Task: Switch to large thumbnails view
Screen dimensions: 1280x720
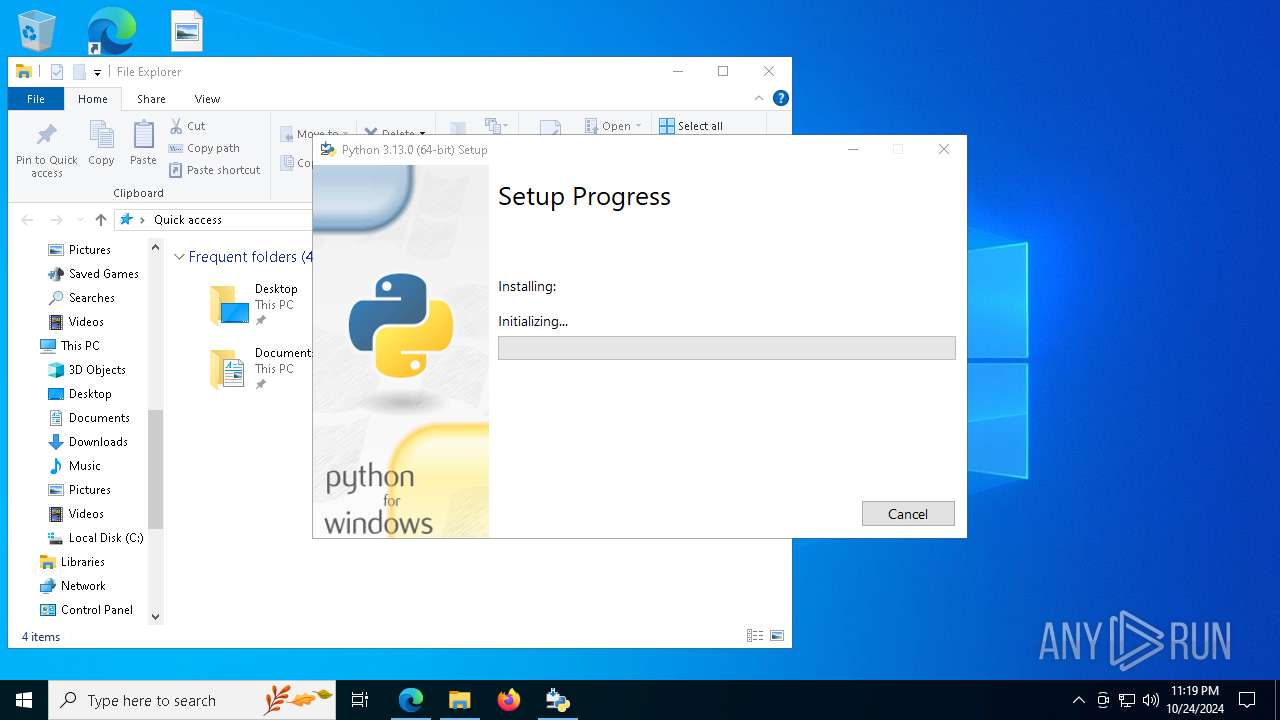Action: coord(777,636)
